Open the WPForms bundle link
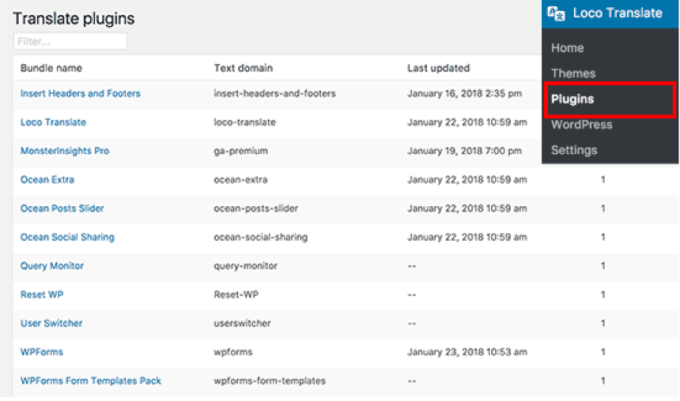The height and width of the screenshot is (401, 680). pos(42,352)
